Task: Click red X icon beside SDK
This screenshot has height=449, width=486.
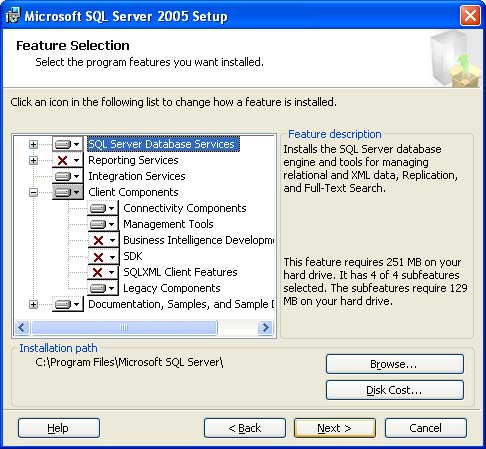Action: pyautogui.click(x=103, y=256)
